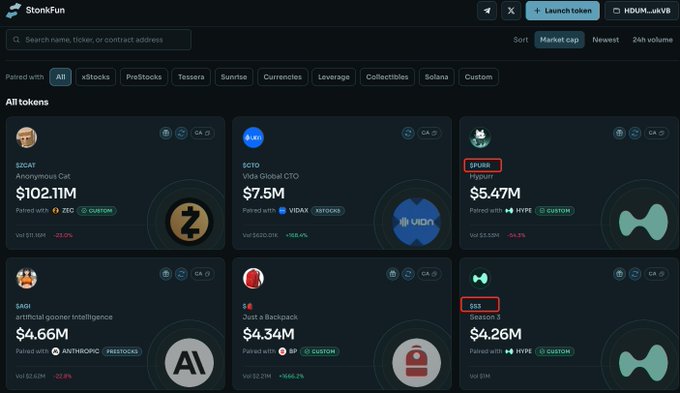Viewport: 680px width, 393px height.
Task: Filter tokens by Custom
Action: click(478, 77)
